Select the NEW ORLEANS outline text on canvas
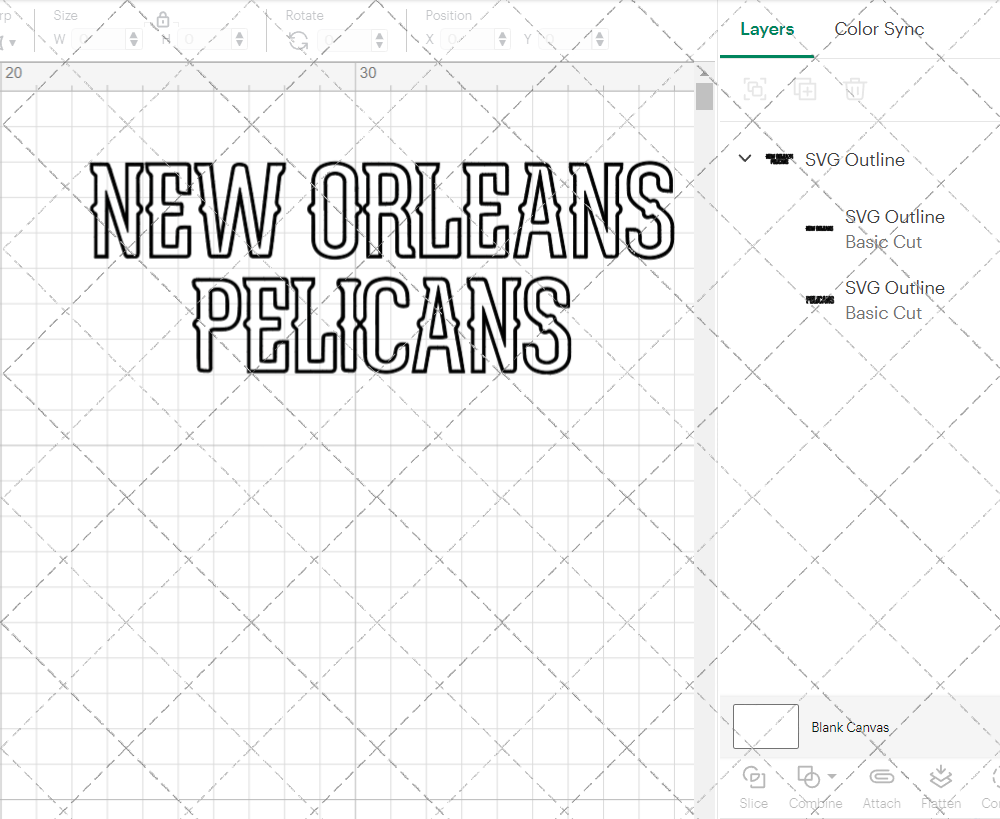Screen dimensions: 1000x819 [x=382, y=210]
